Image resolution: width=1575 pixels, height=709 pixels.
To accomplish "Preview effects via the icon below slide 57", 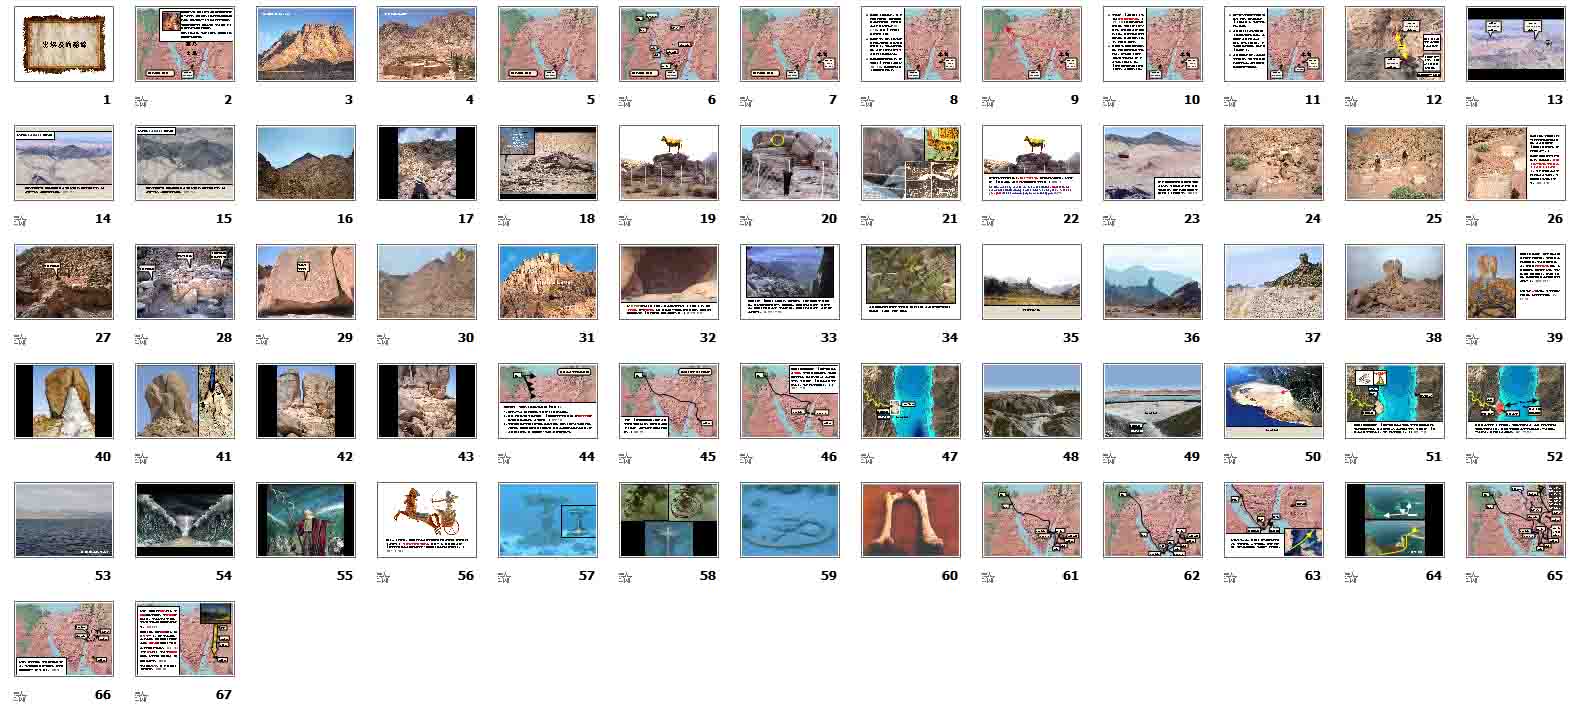I will pos(504,576).
